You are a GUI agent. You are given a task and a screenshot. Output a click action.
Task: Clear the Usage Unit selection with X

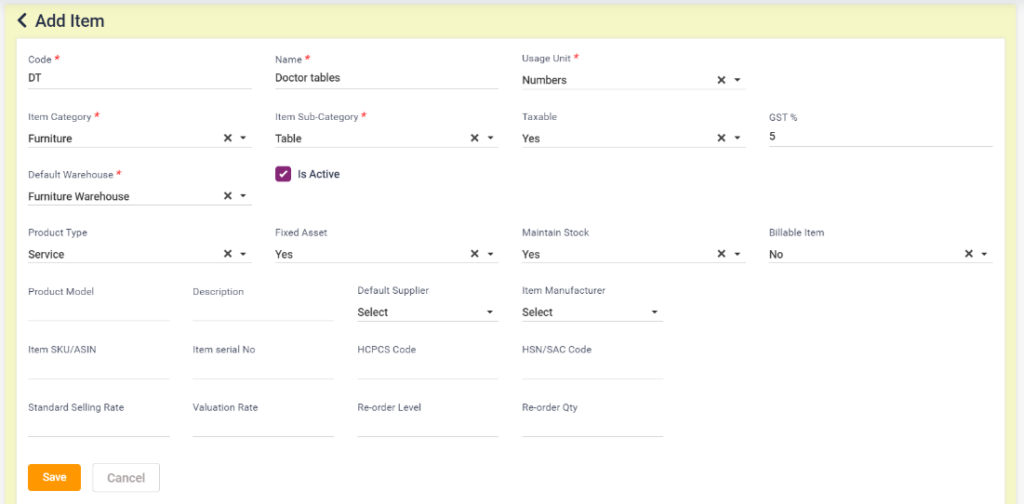(x=721, y=80)
